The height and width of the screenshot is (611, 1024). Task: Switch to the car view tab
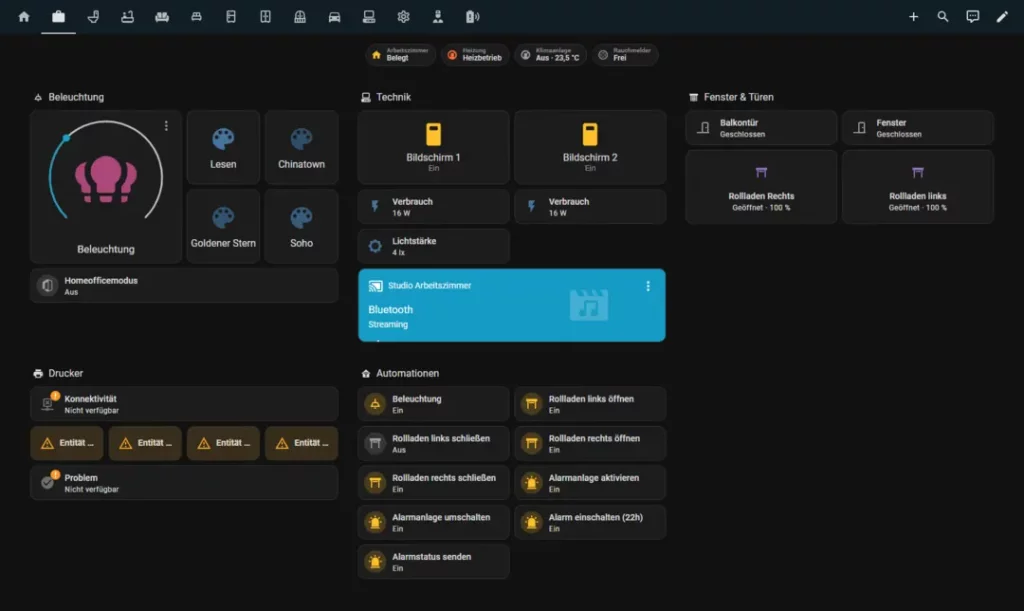[x=334, y=16]
